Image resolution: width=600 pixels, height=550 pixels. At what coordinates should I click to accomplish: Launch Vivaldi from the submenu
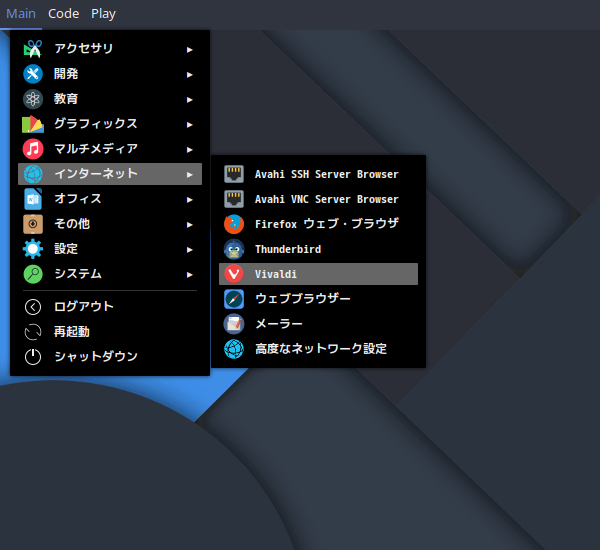[318, 274]
